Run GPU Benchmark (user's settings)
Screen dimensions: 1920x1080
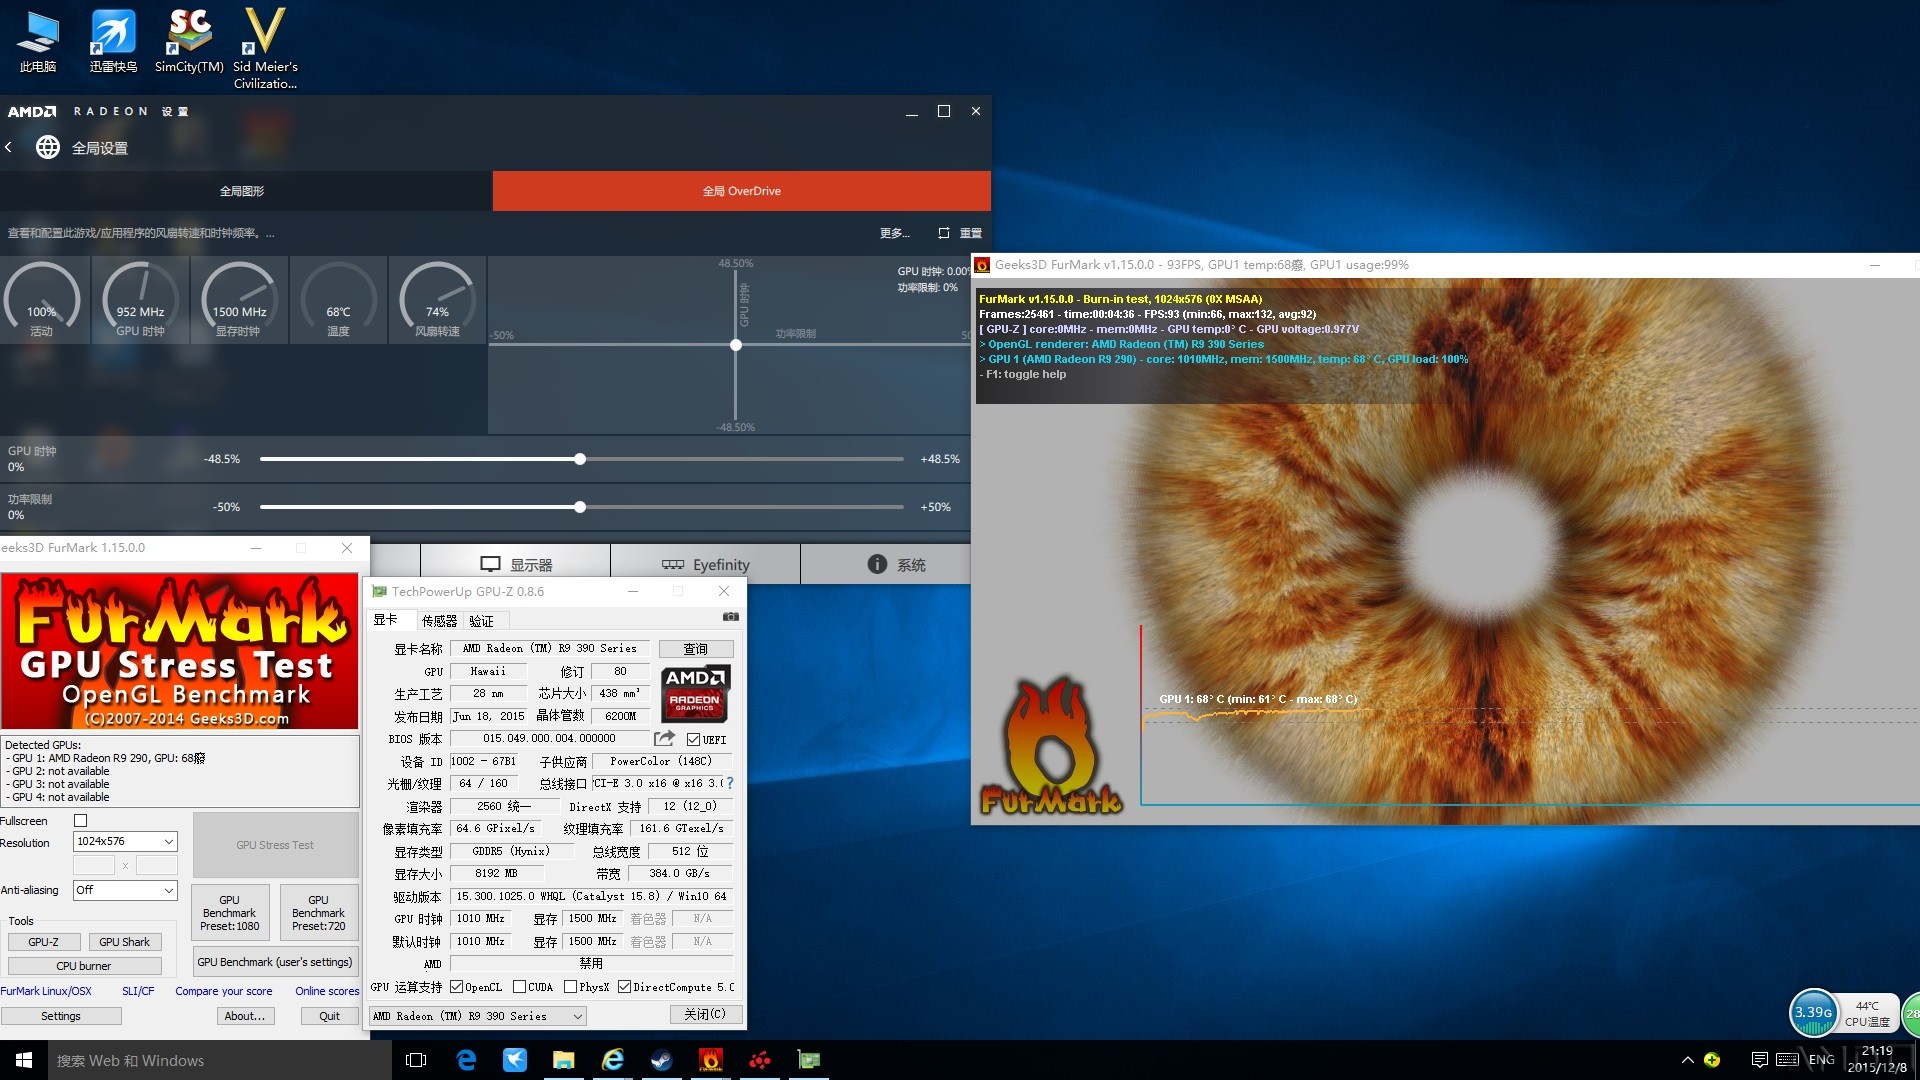pyautogui.click(x=275, y=962)
